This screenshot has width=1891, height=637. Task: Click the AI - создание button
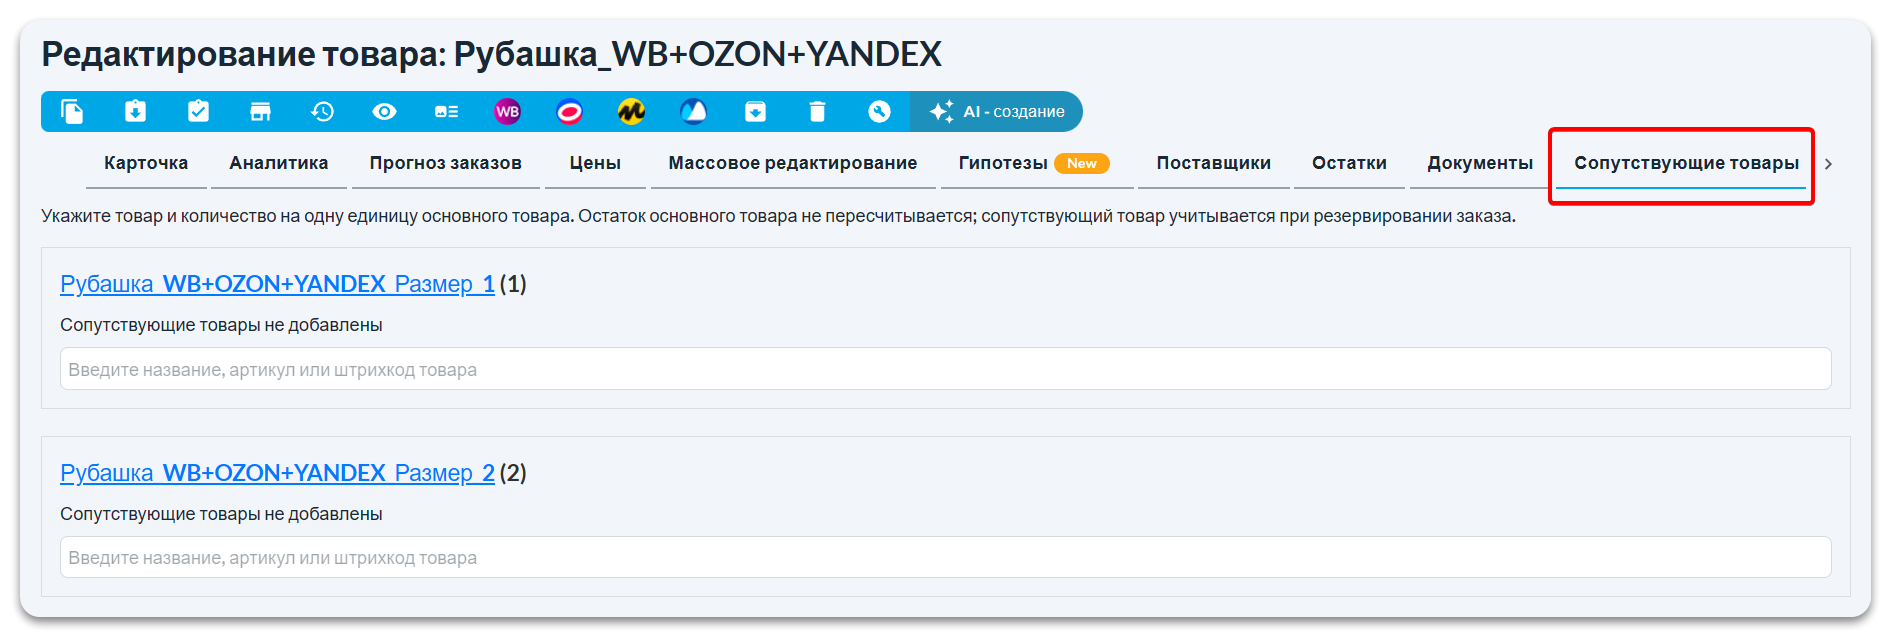[996, 112]
